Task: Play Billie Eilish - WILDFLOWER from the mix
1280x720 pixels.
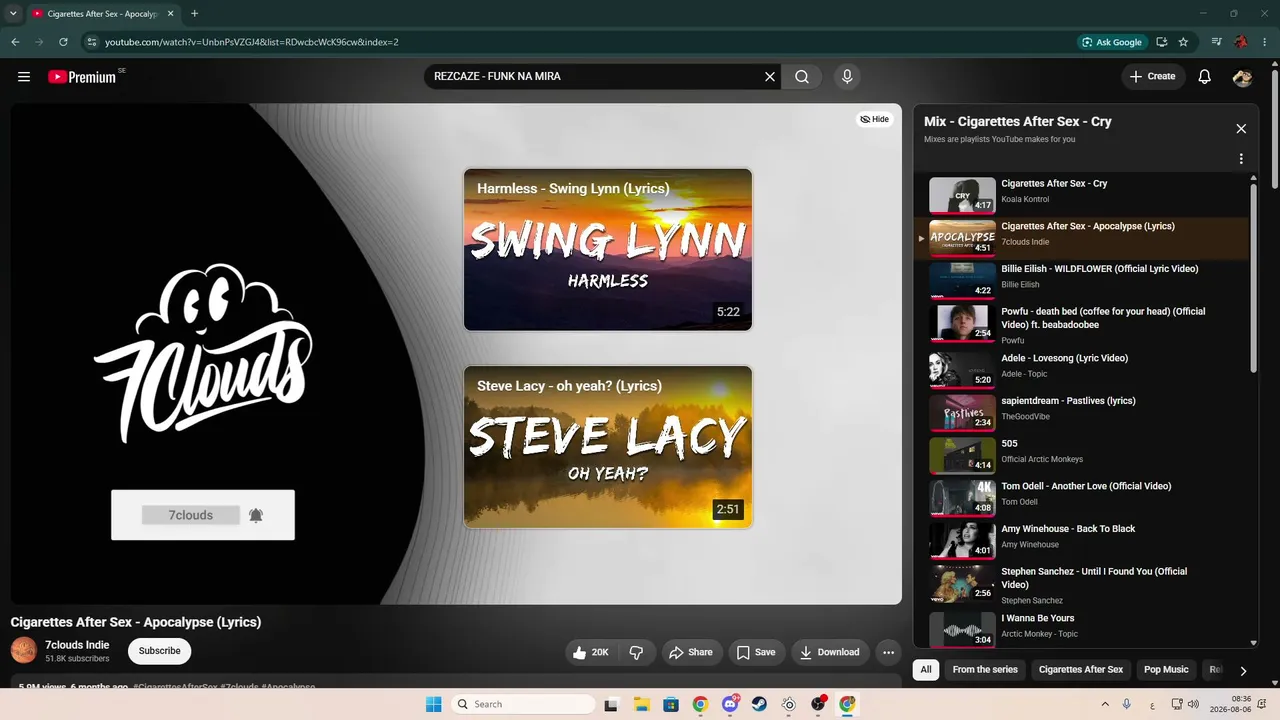Action: pos(1083,280)
